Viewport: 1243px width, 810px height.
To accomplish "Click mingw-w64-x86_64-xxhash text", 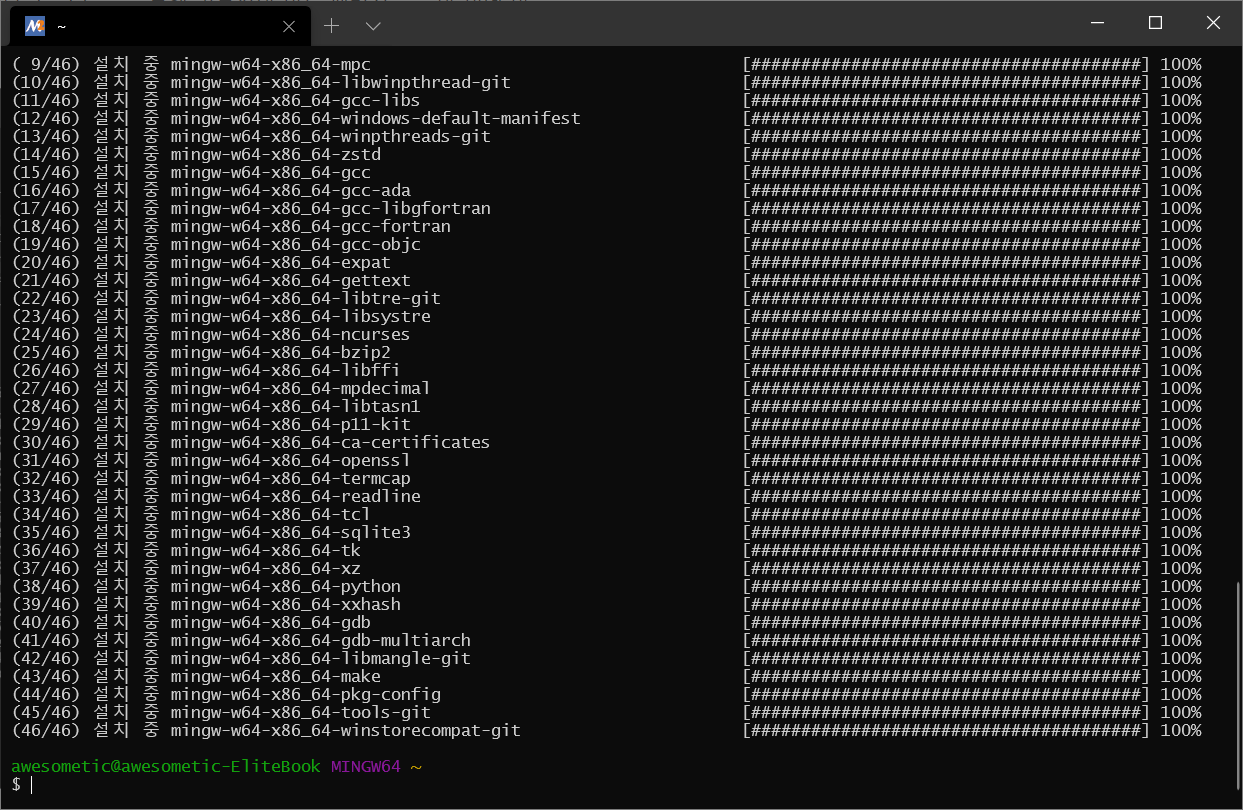I will coord(286,604).
